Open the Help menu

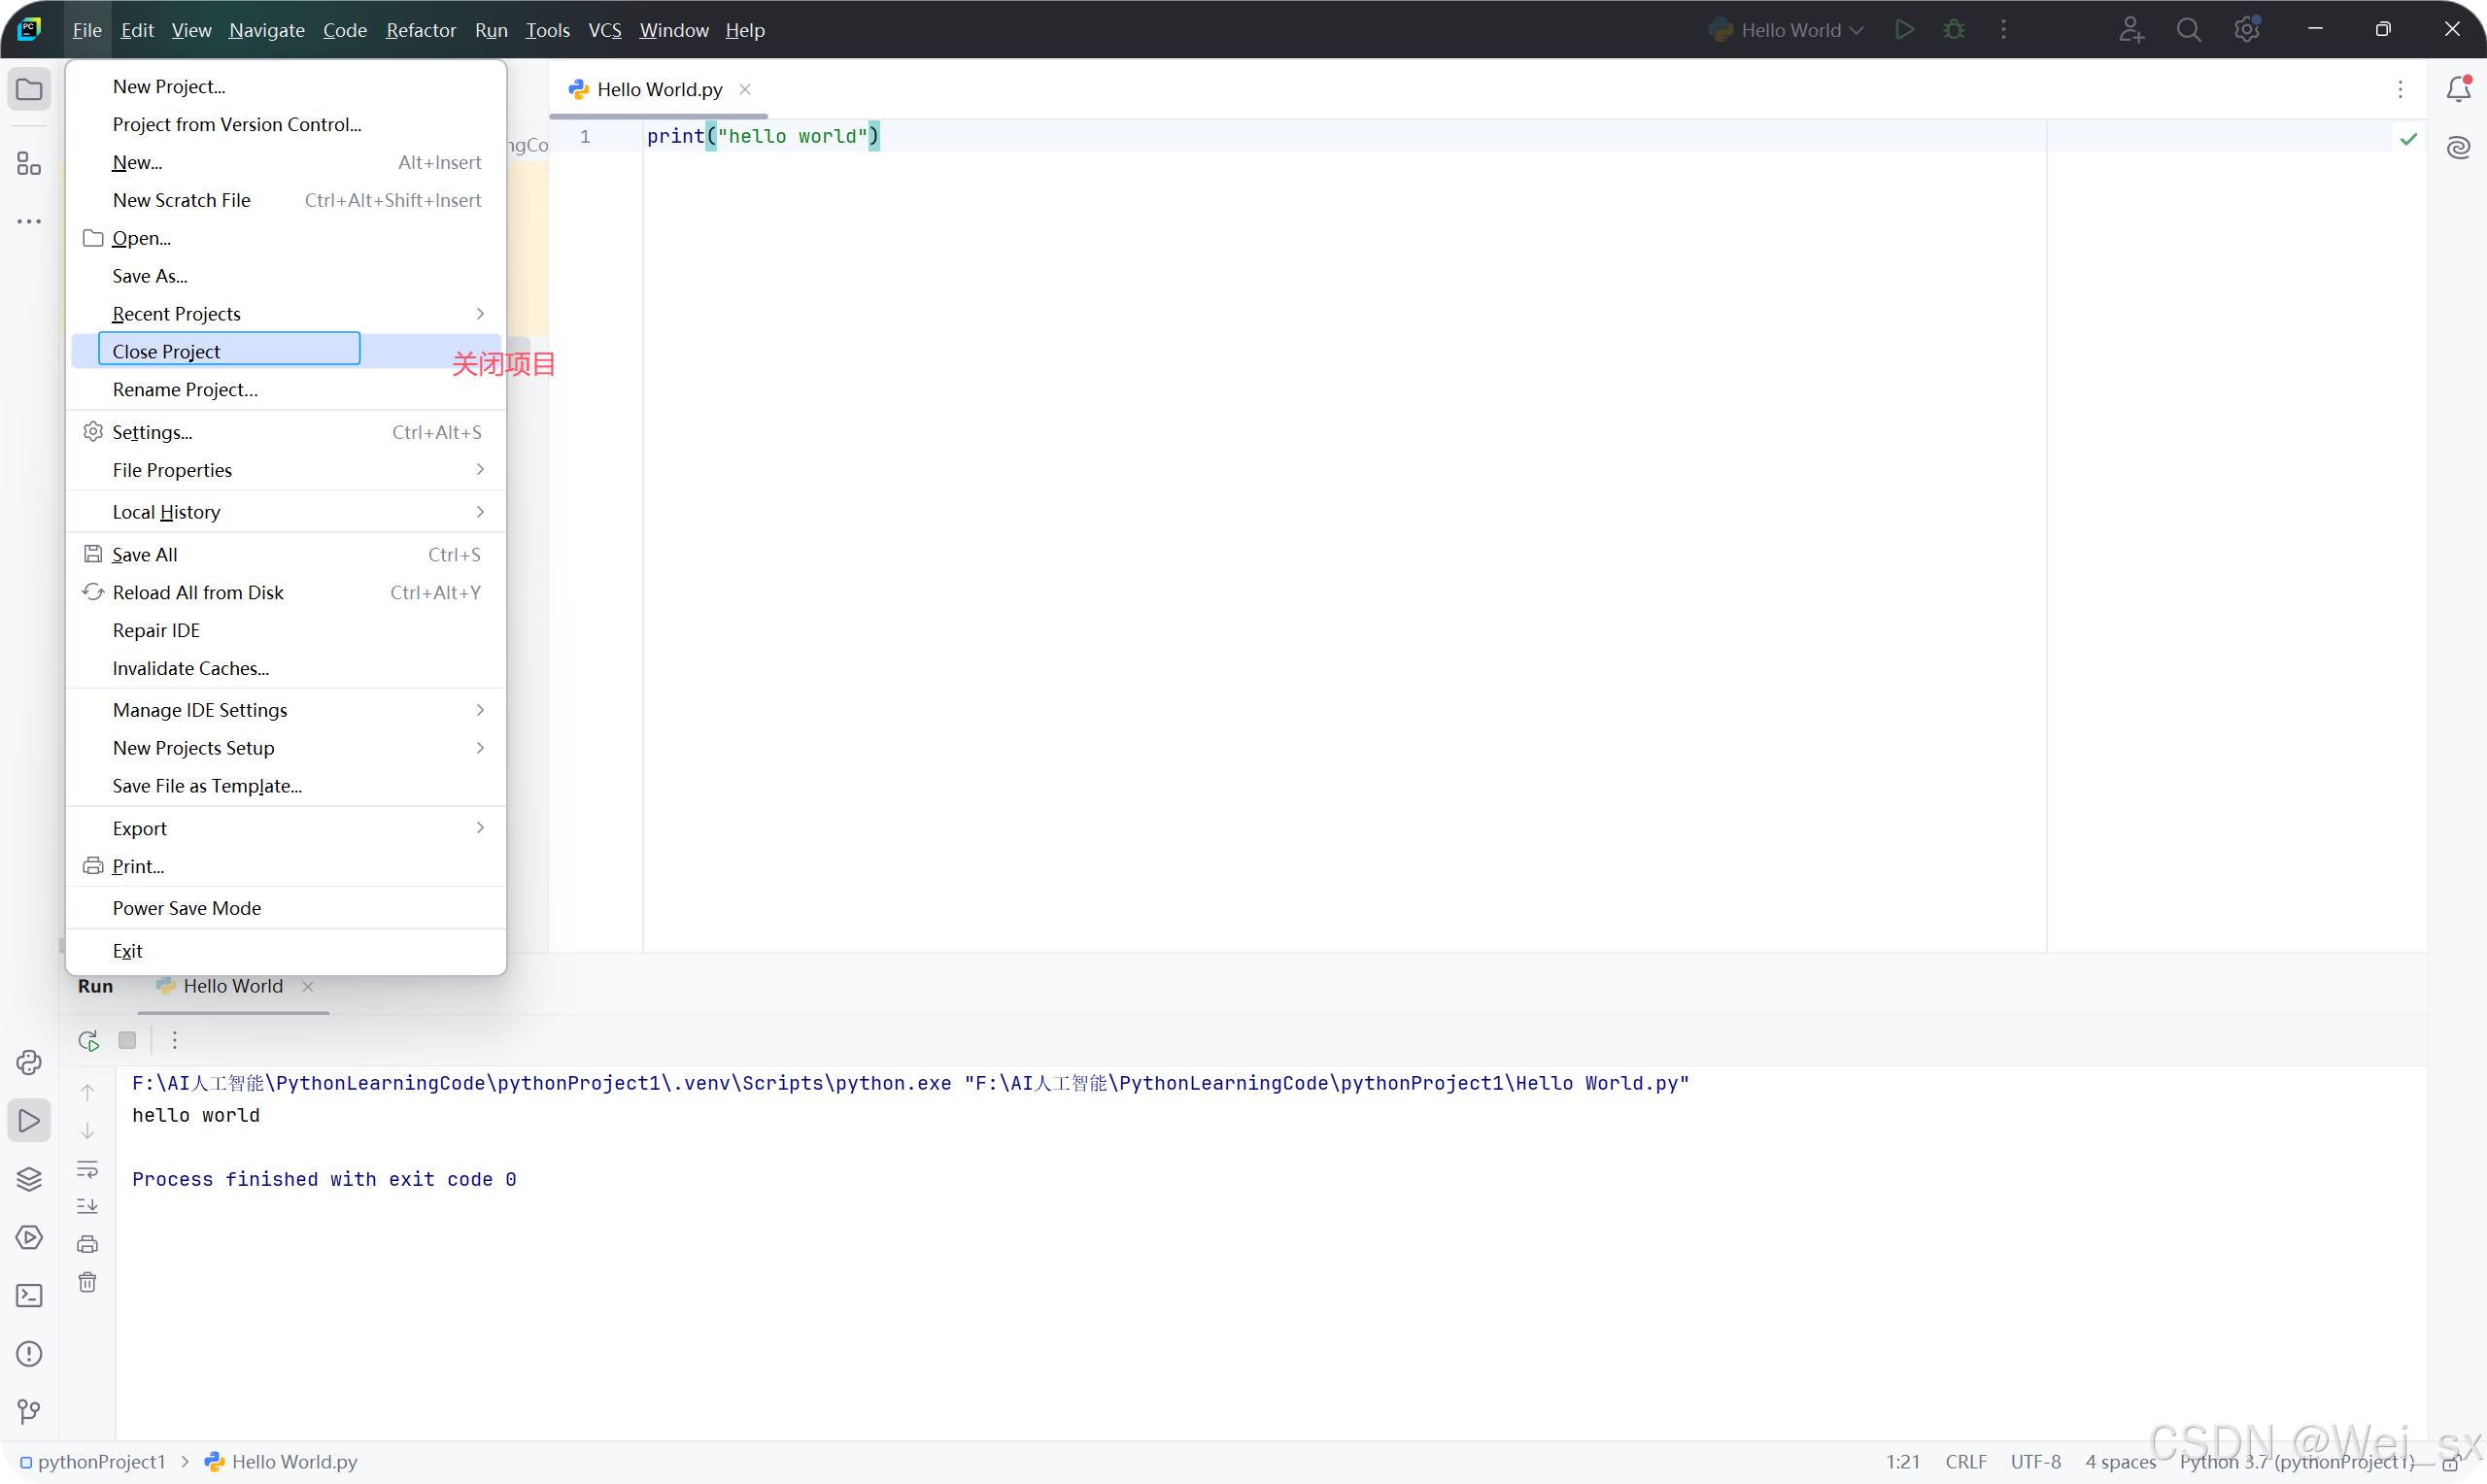tap(744, 29)
